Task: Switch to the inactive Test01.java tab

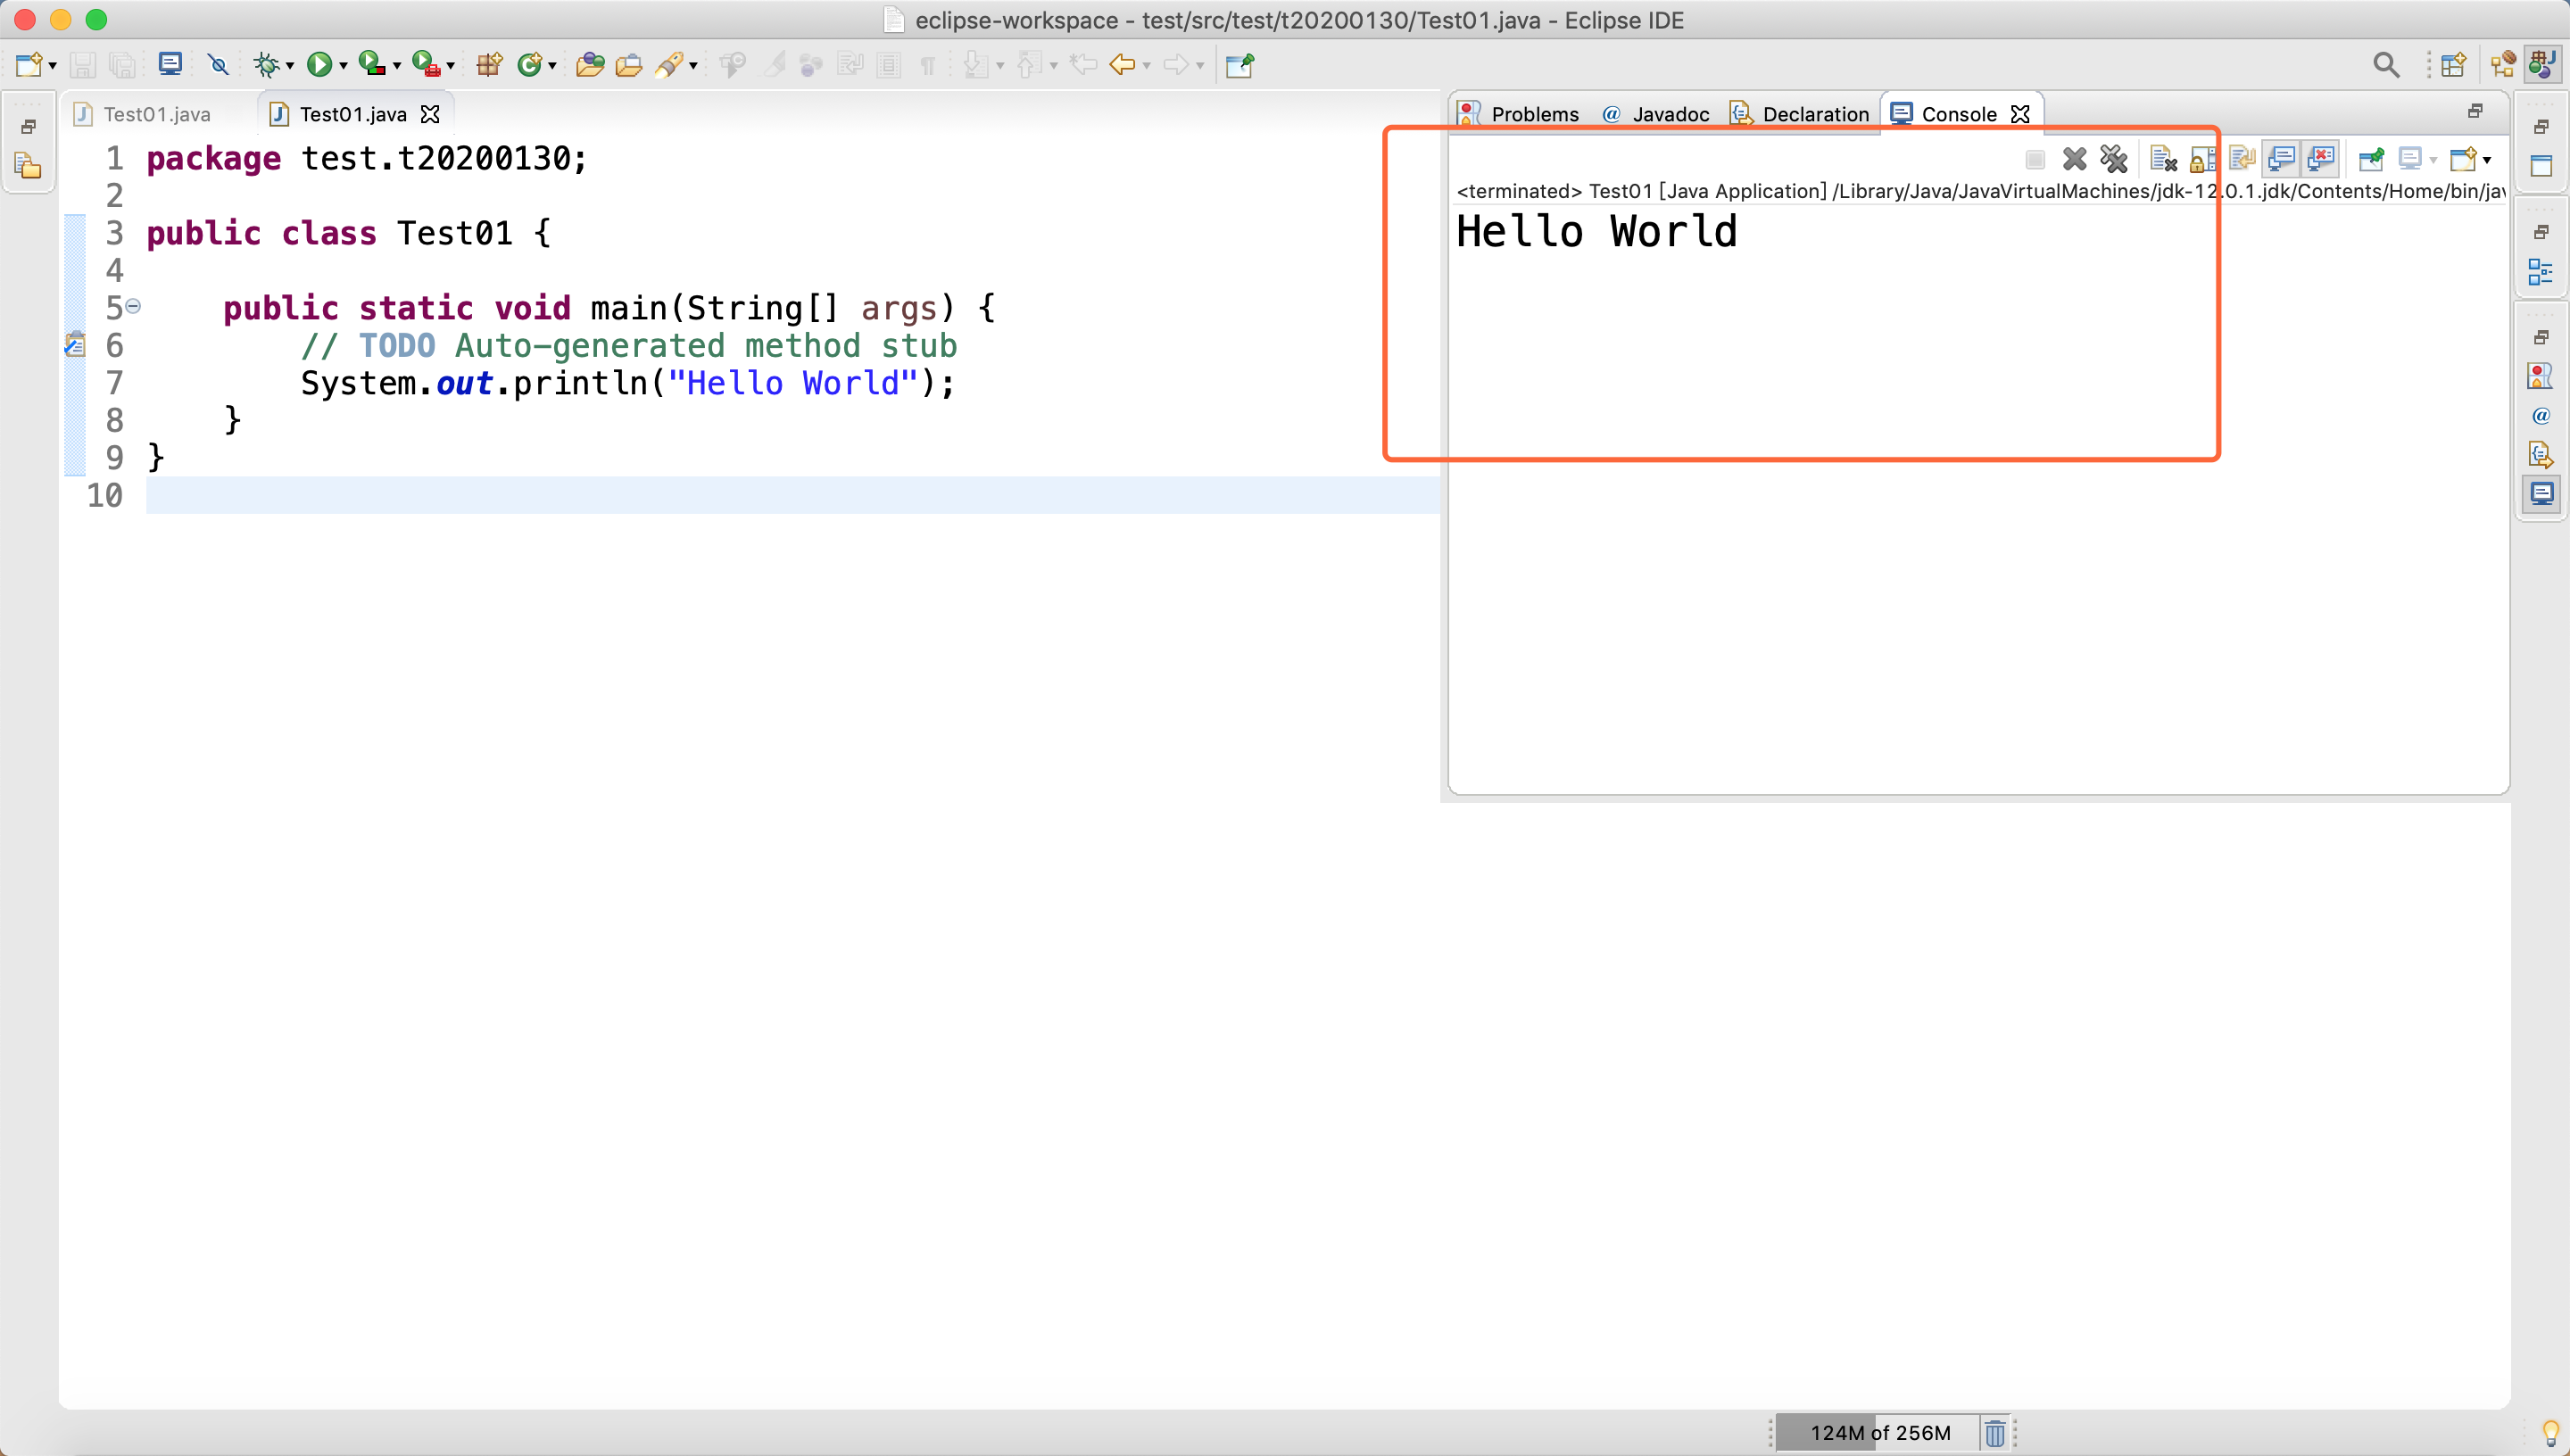Action: coord(156,114)
